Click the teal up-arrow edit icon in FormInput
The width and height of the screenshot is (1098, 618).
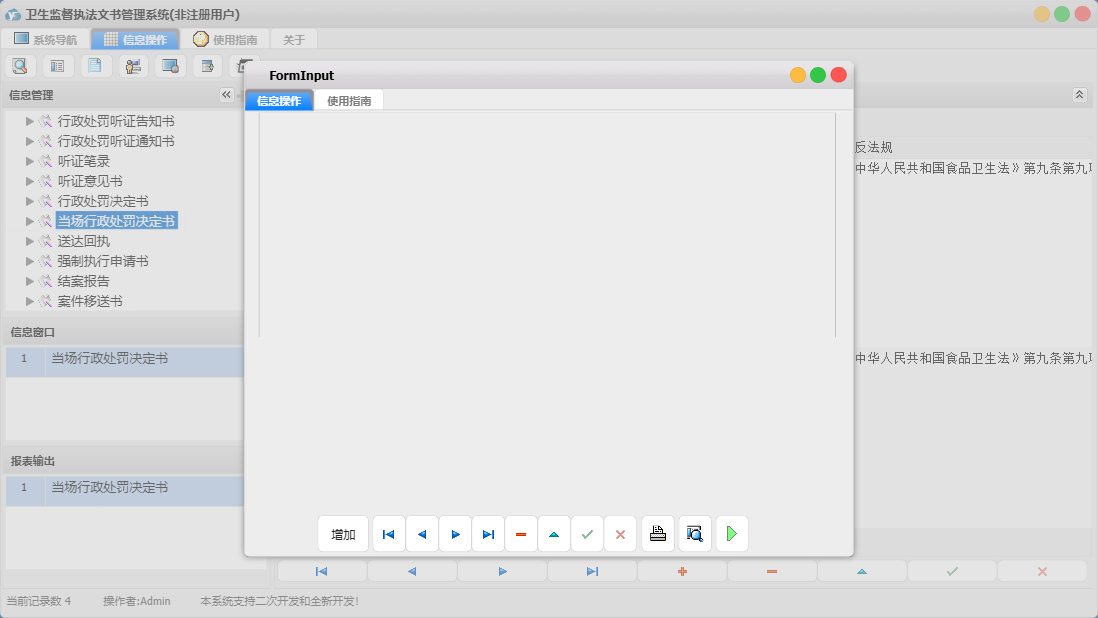(554, 534)
